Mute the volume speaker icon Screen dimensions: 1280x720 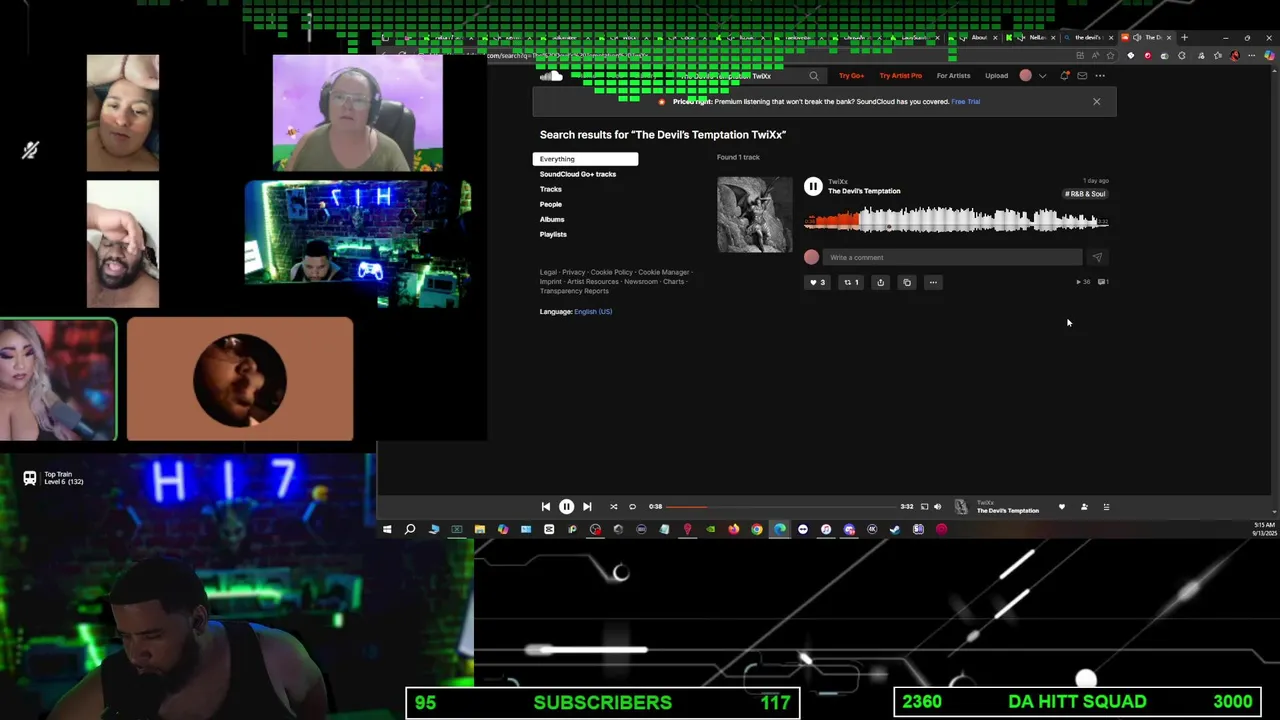[x=937, y=507]
